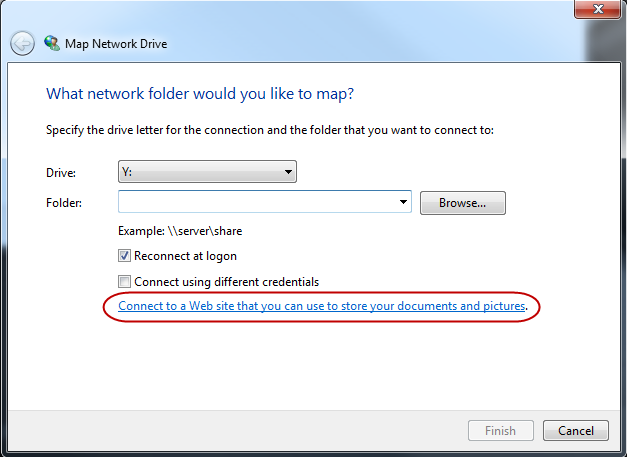Click the 'Connect using different credentials' label text
This screenshot has width=627, height=457.
[227, 282]
